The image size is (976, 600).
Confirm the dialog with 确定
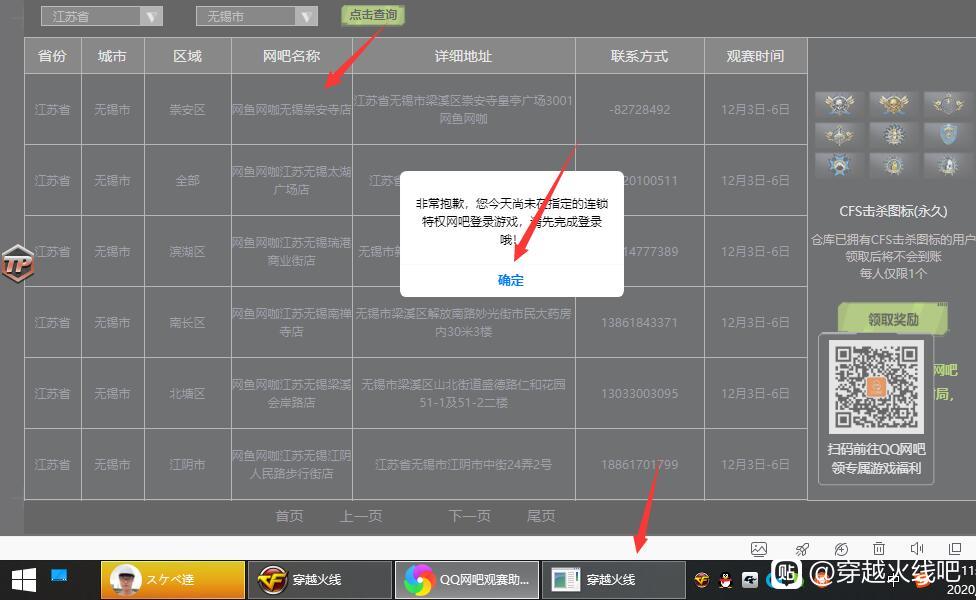(510, 280)
